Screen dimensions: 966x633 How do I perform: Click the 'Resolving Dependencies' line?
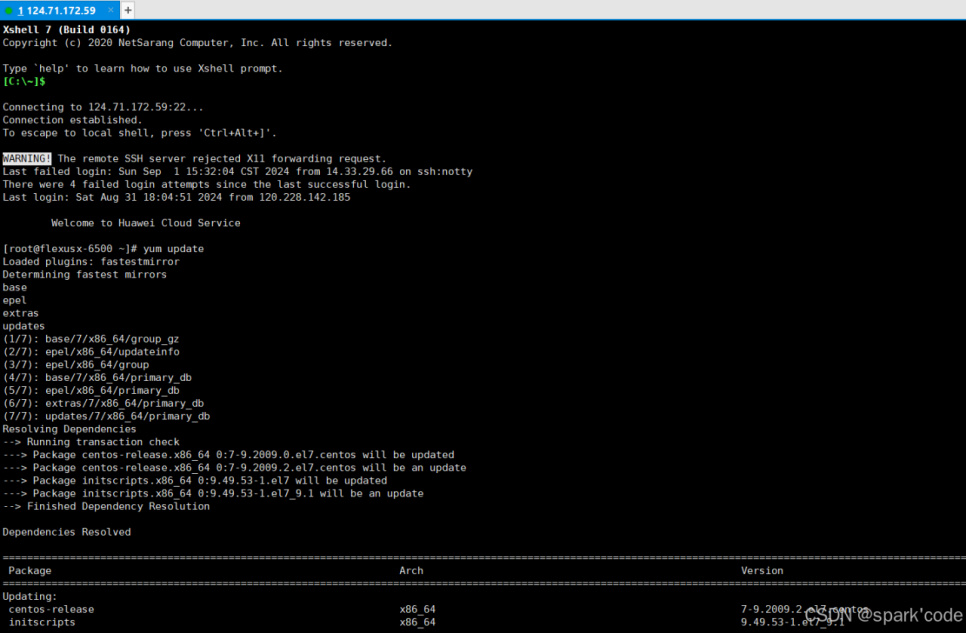[x=69, y=429]
